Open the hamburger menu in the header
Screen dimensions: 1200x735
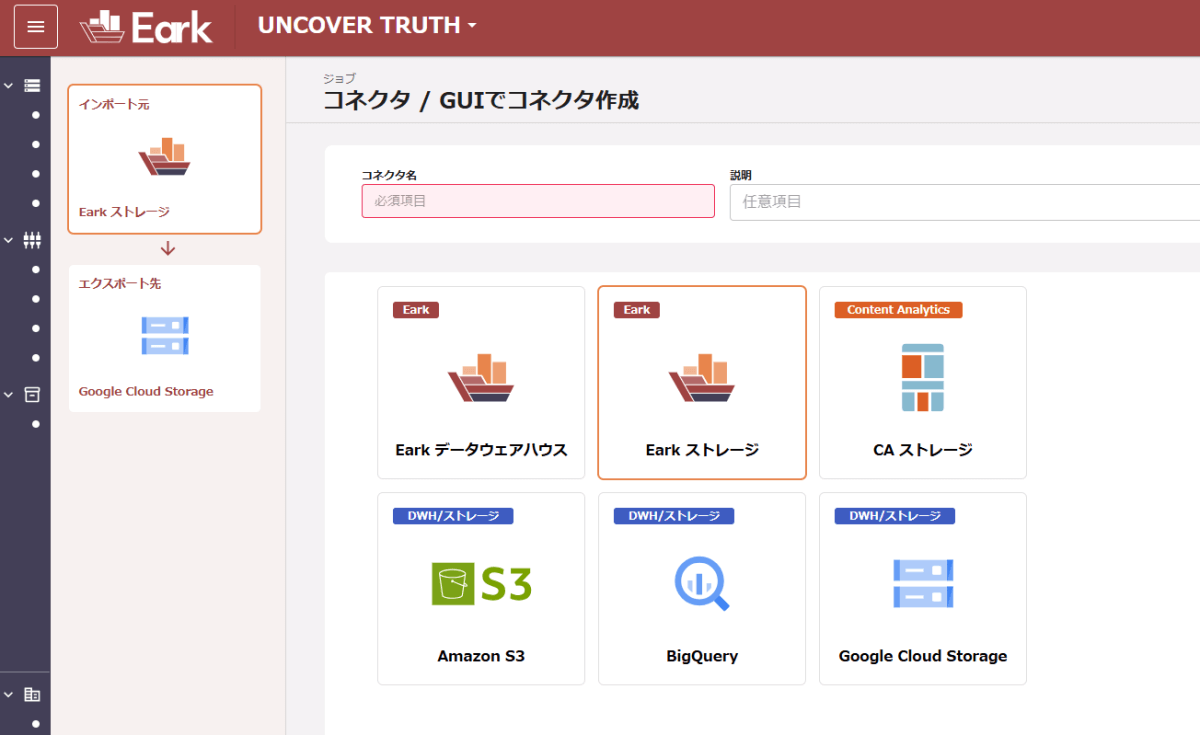click(x=36, y=27)
